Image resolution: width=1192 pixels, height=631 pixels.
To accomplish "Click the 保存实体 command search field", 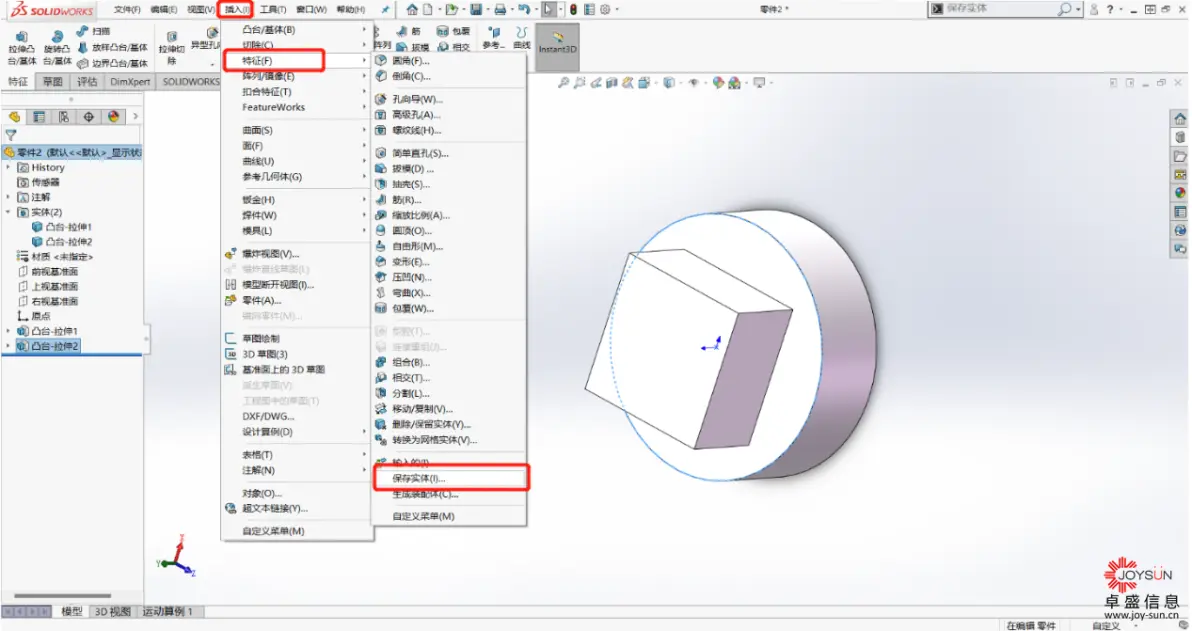I will (x=1000, y=9).
